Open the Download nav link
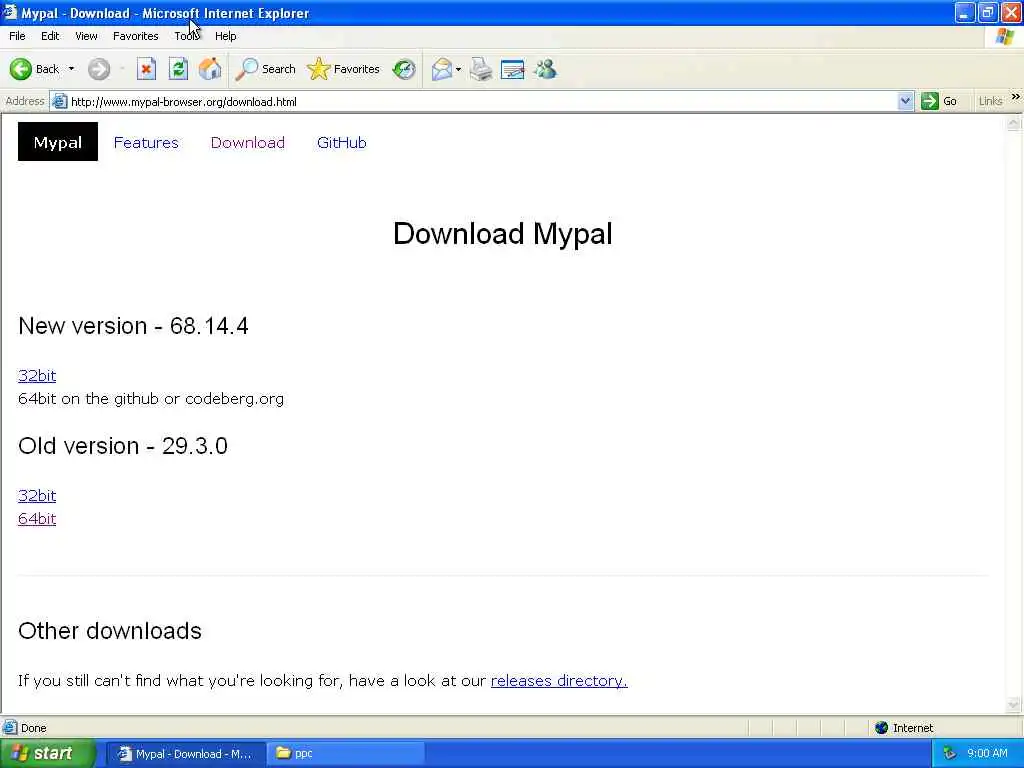 click(x=248, y=142)
